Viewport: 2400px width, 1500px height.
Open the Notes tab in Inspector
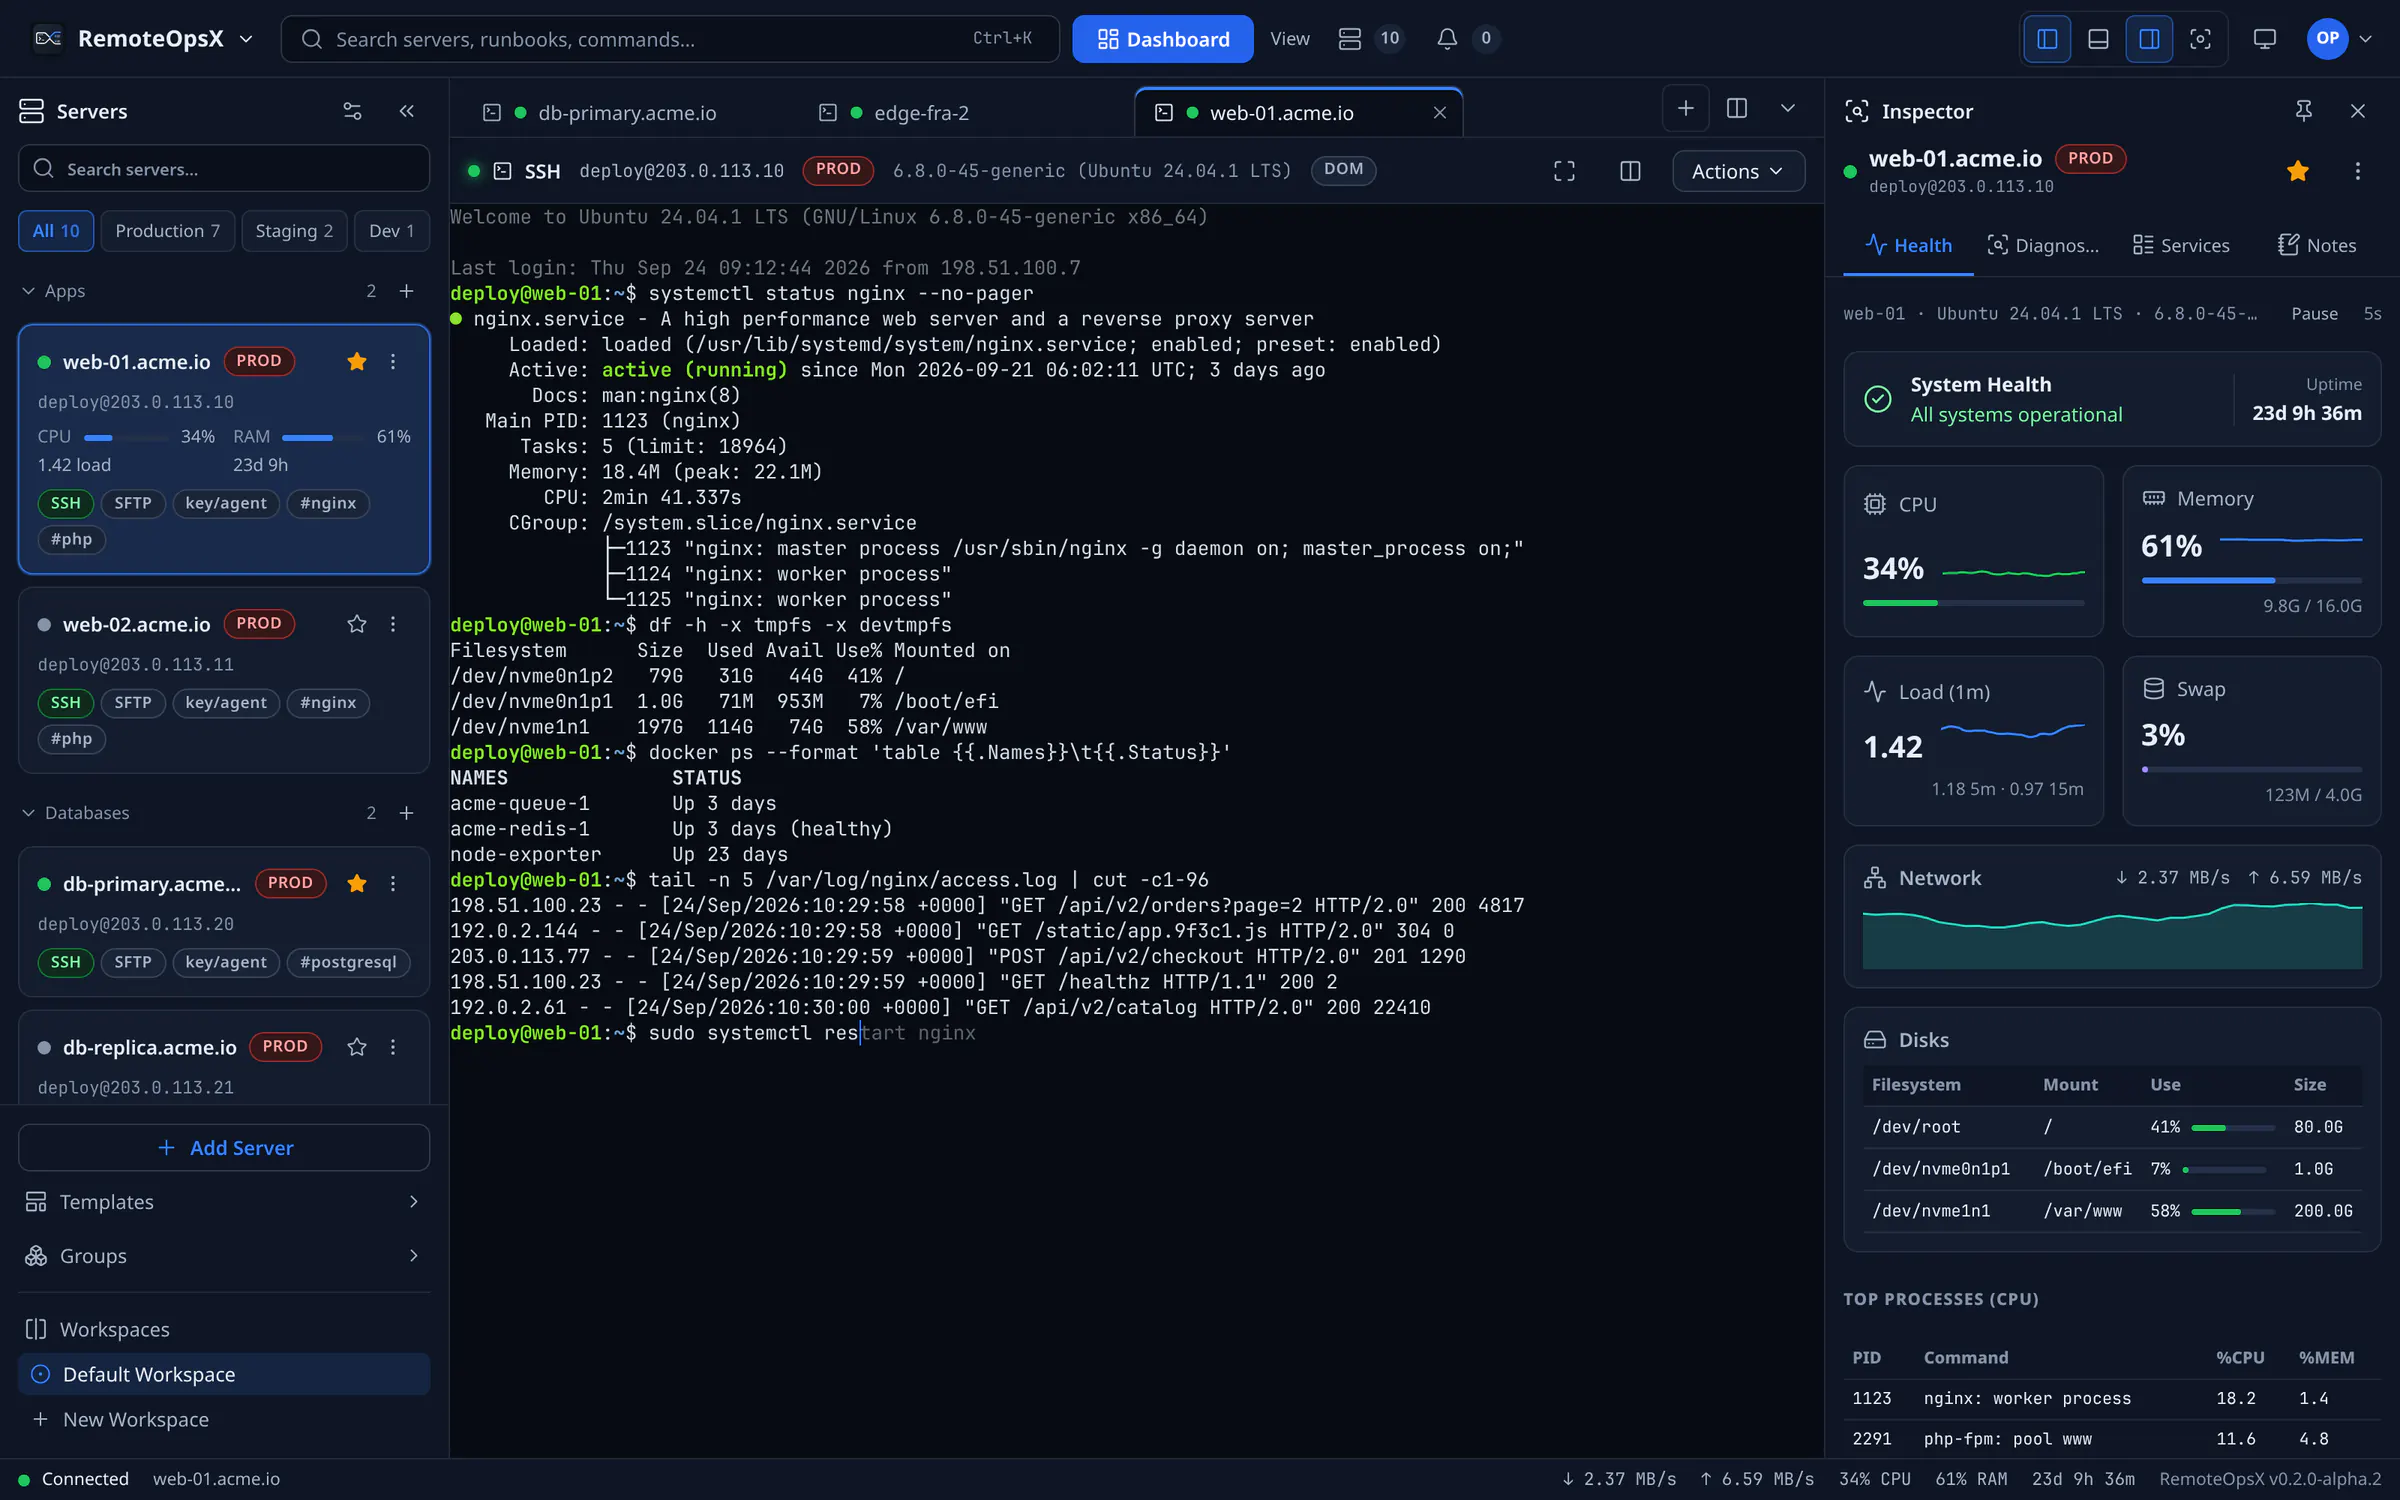coord(2317,246)
